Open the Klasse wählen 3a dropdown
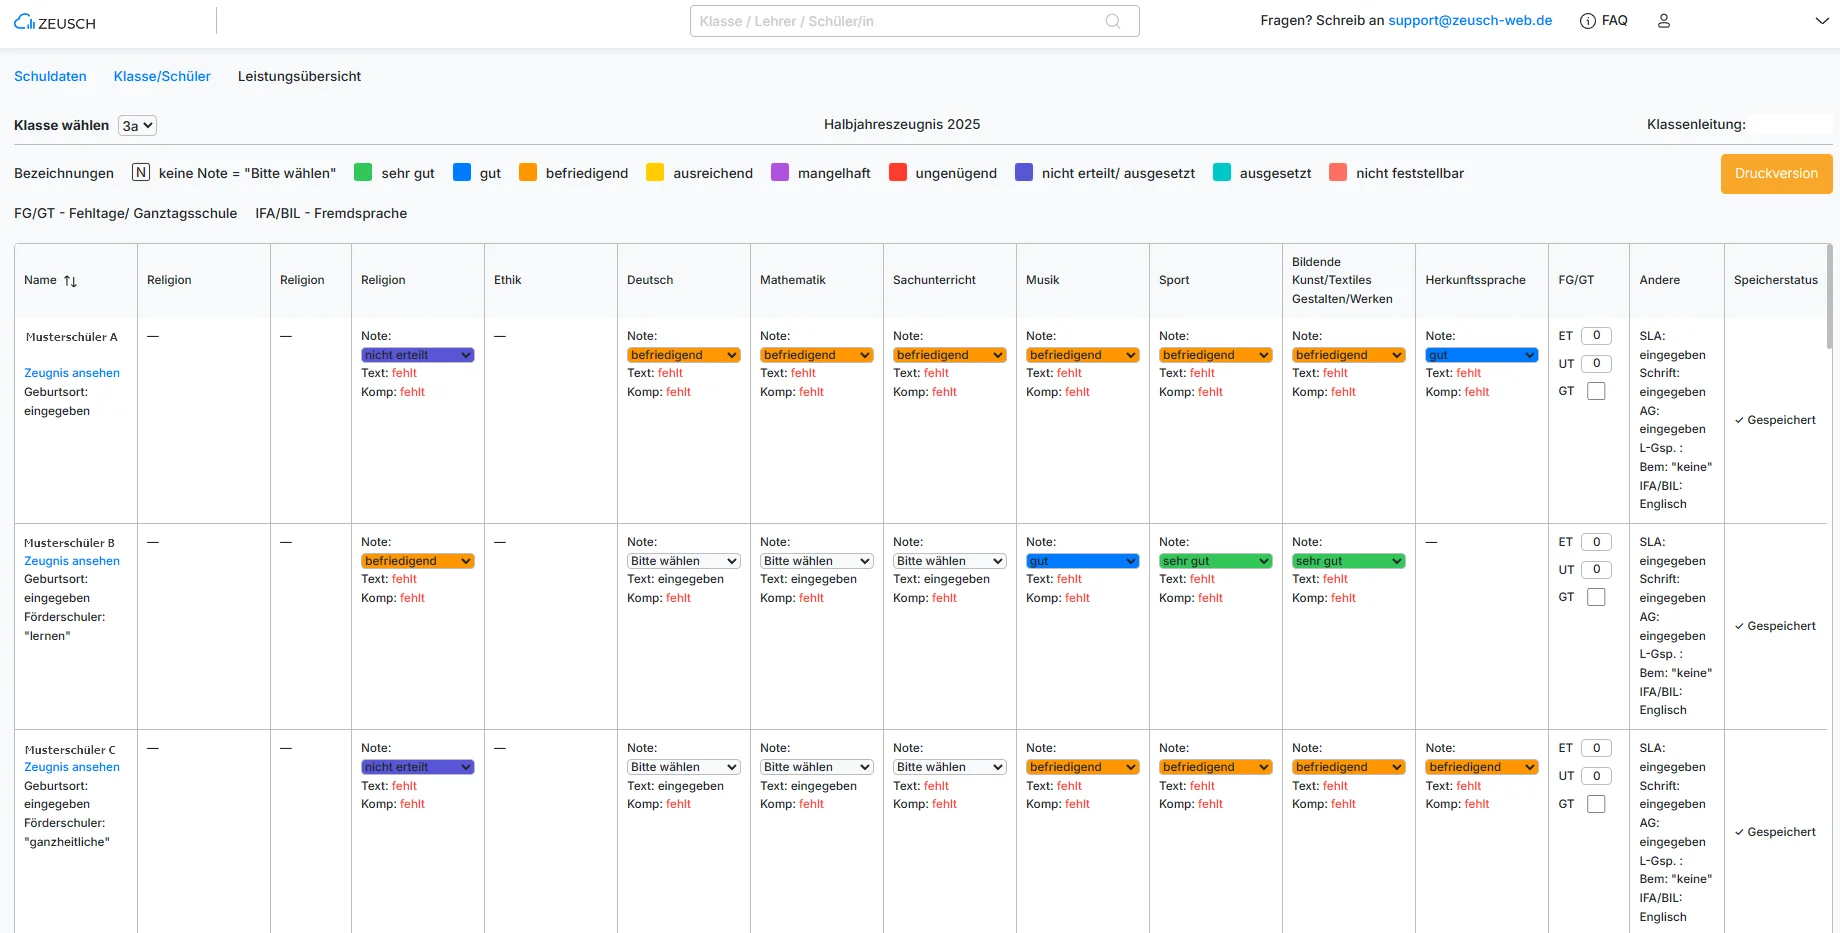The height and width of the screenshot is (933, 1840). click(137, 126)
